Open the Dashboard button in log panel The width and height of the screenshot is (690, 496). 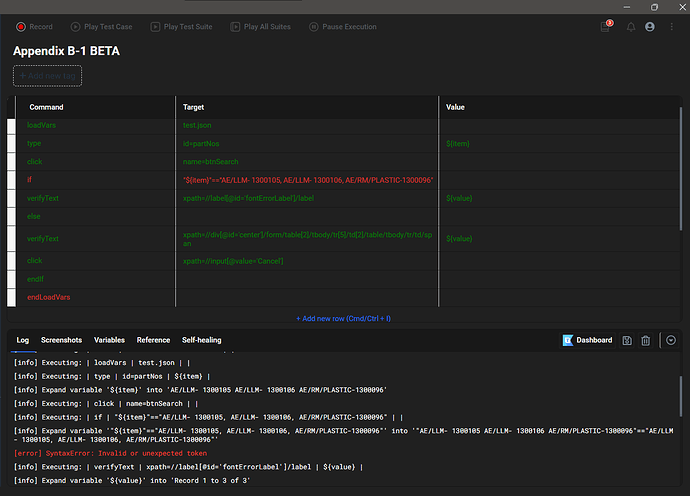587,340
